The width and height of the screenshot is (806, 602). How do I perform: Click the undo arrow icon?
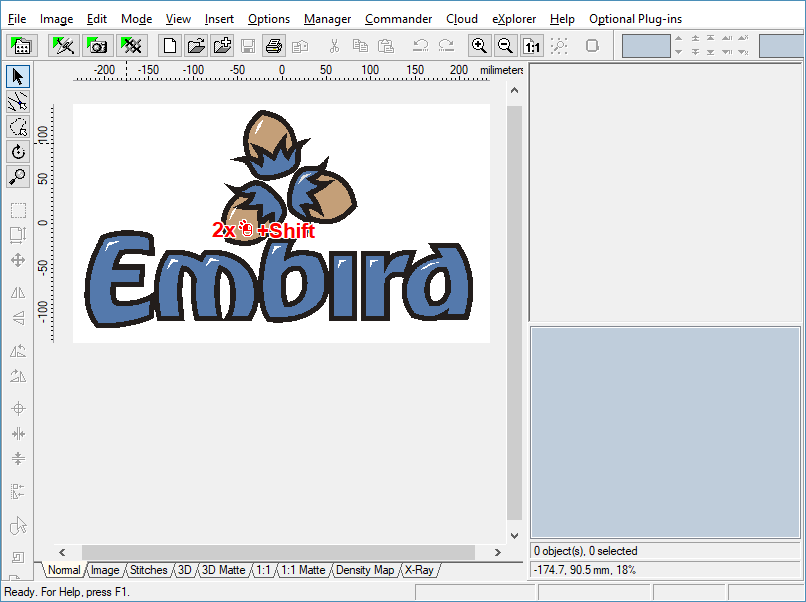click(x=420, y=46)
